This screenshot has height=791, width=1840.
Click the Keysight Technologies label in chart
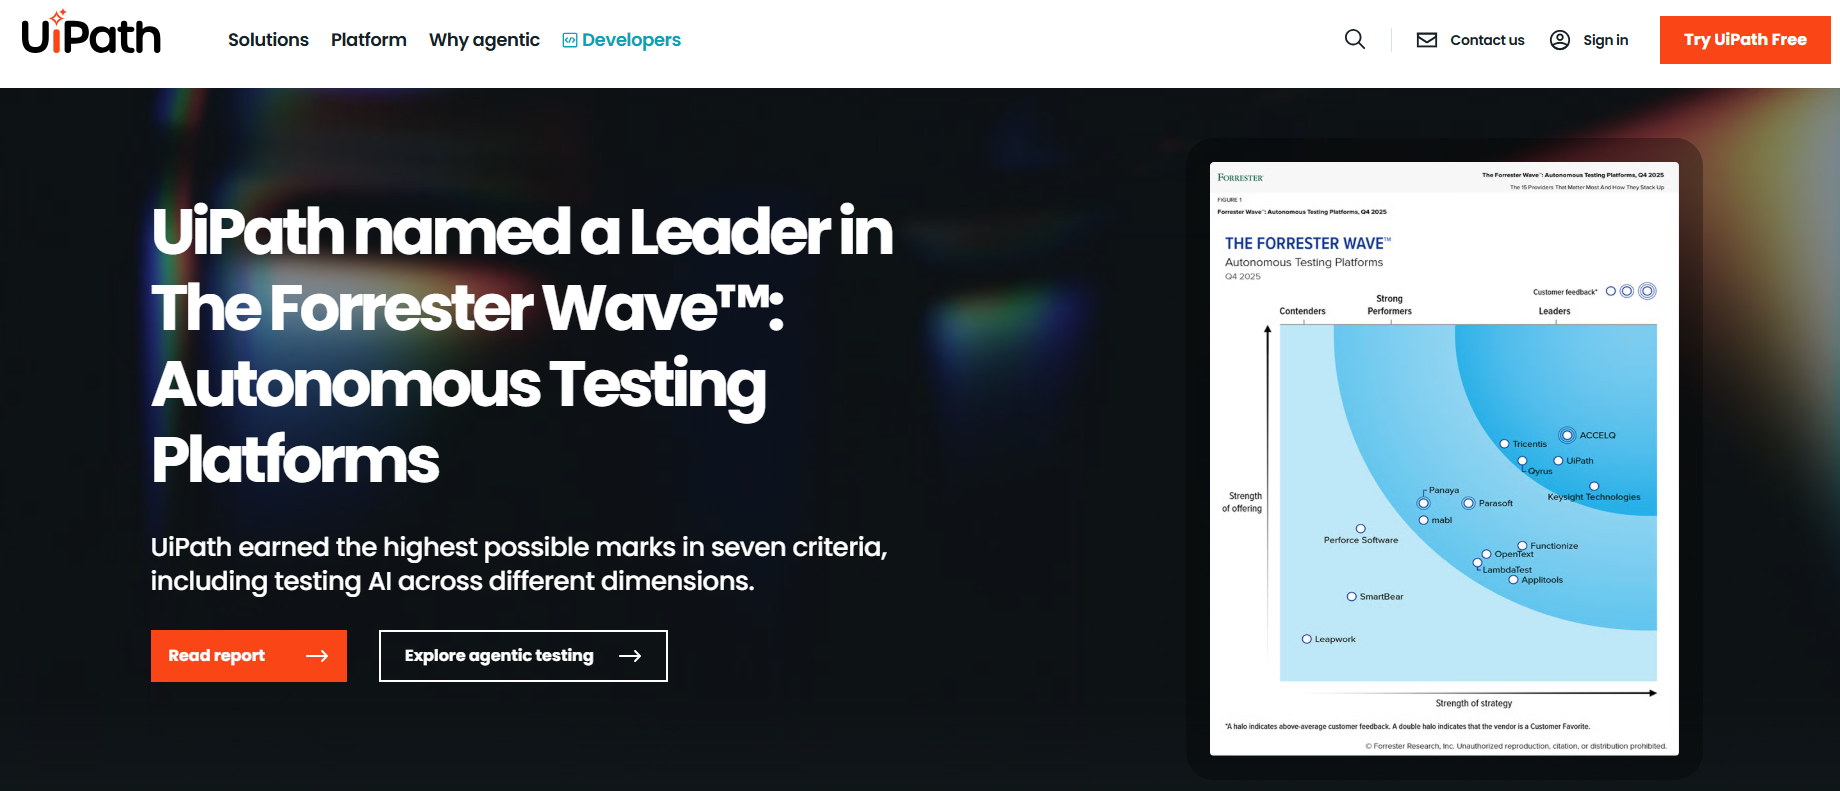1594,497
